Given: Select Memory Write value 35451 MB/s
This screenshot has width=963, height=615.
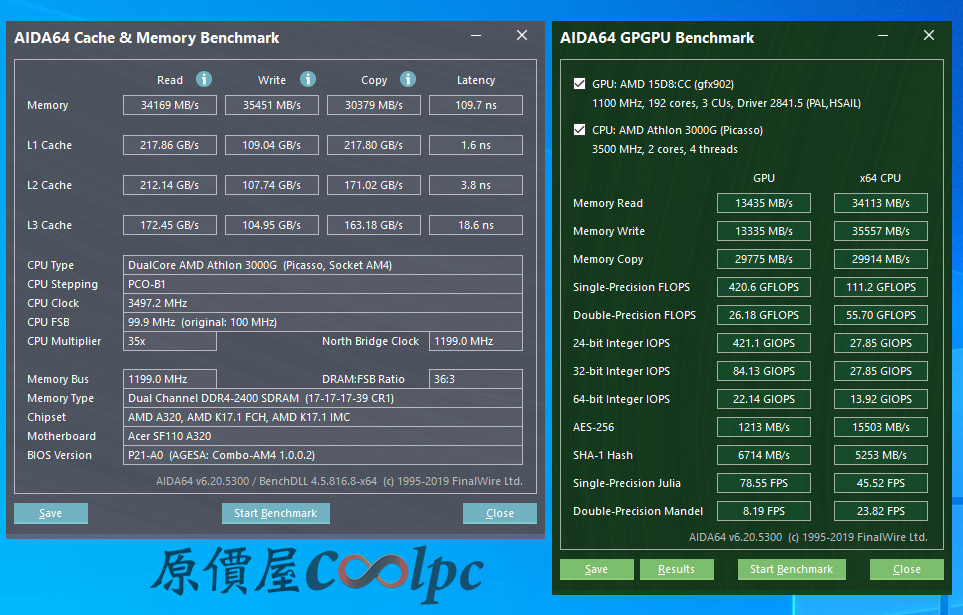Looking at the screenshot, I should pyautogui.click(x=272, y=105).
